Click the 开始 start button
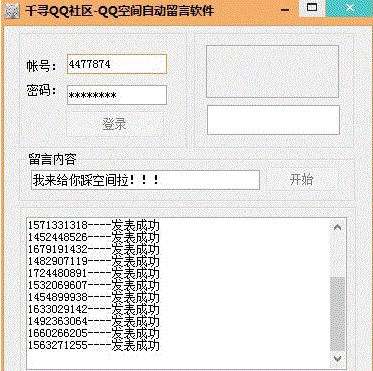Image resolution: width=373 pixels, height=371 pixels. click(x=302, y=180)
